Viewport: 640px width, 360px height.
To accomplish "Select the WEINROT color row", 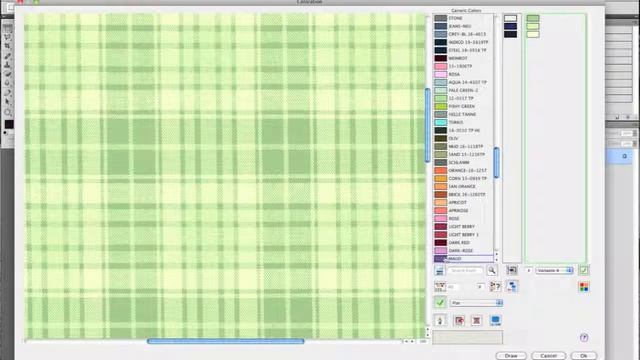I will [463, 58].
